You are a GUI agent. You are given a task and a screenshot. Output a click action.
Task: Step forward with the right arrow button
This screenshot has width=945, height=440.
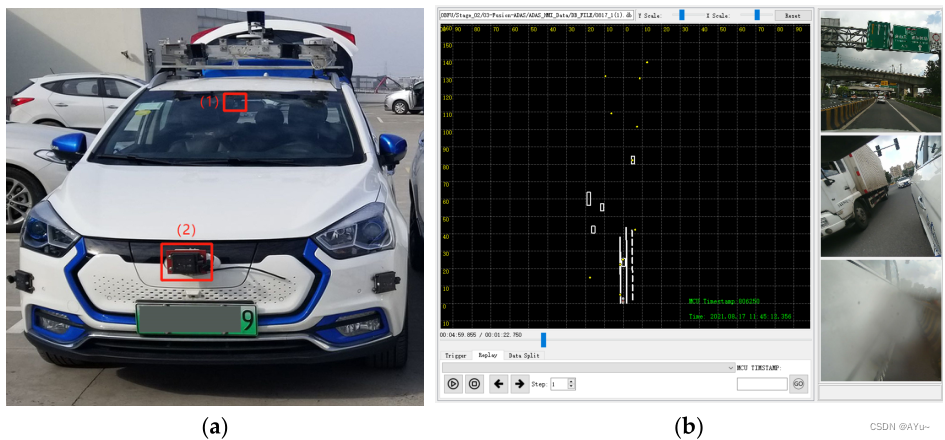click(519, 383)
